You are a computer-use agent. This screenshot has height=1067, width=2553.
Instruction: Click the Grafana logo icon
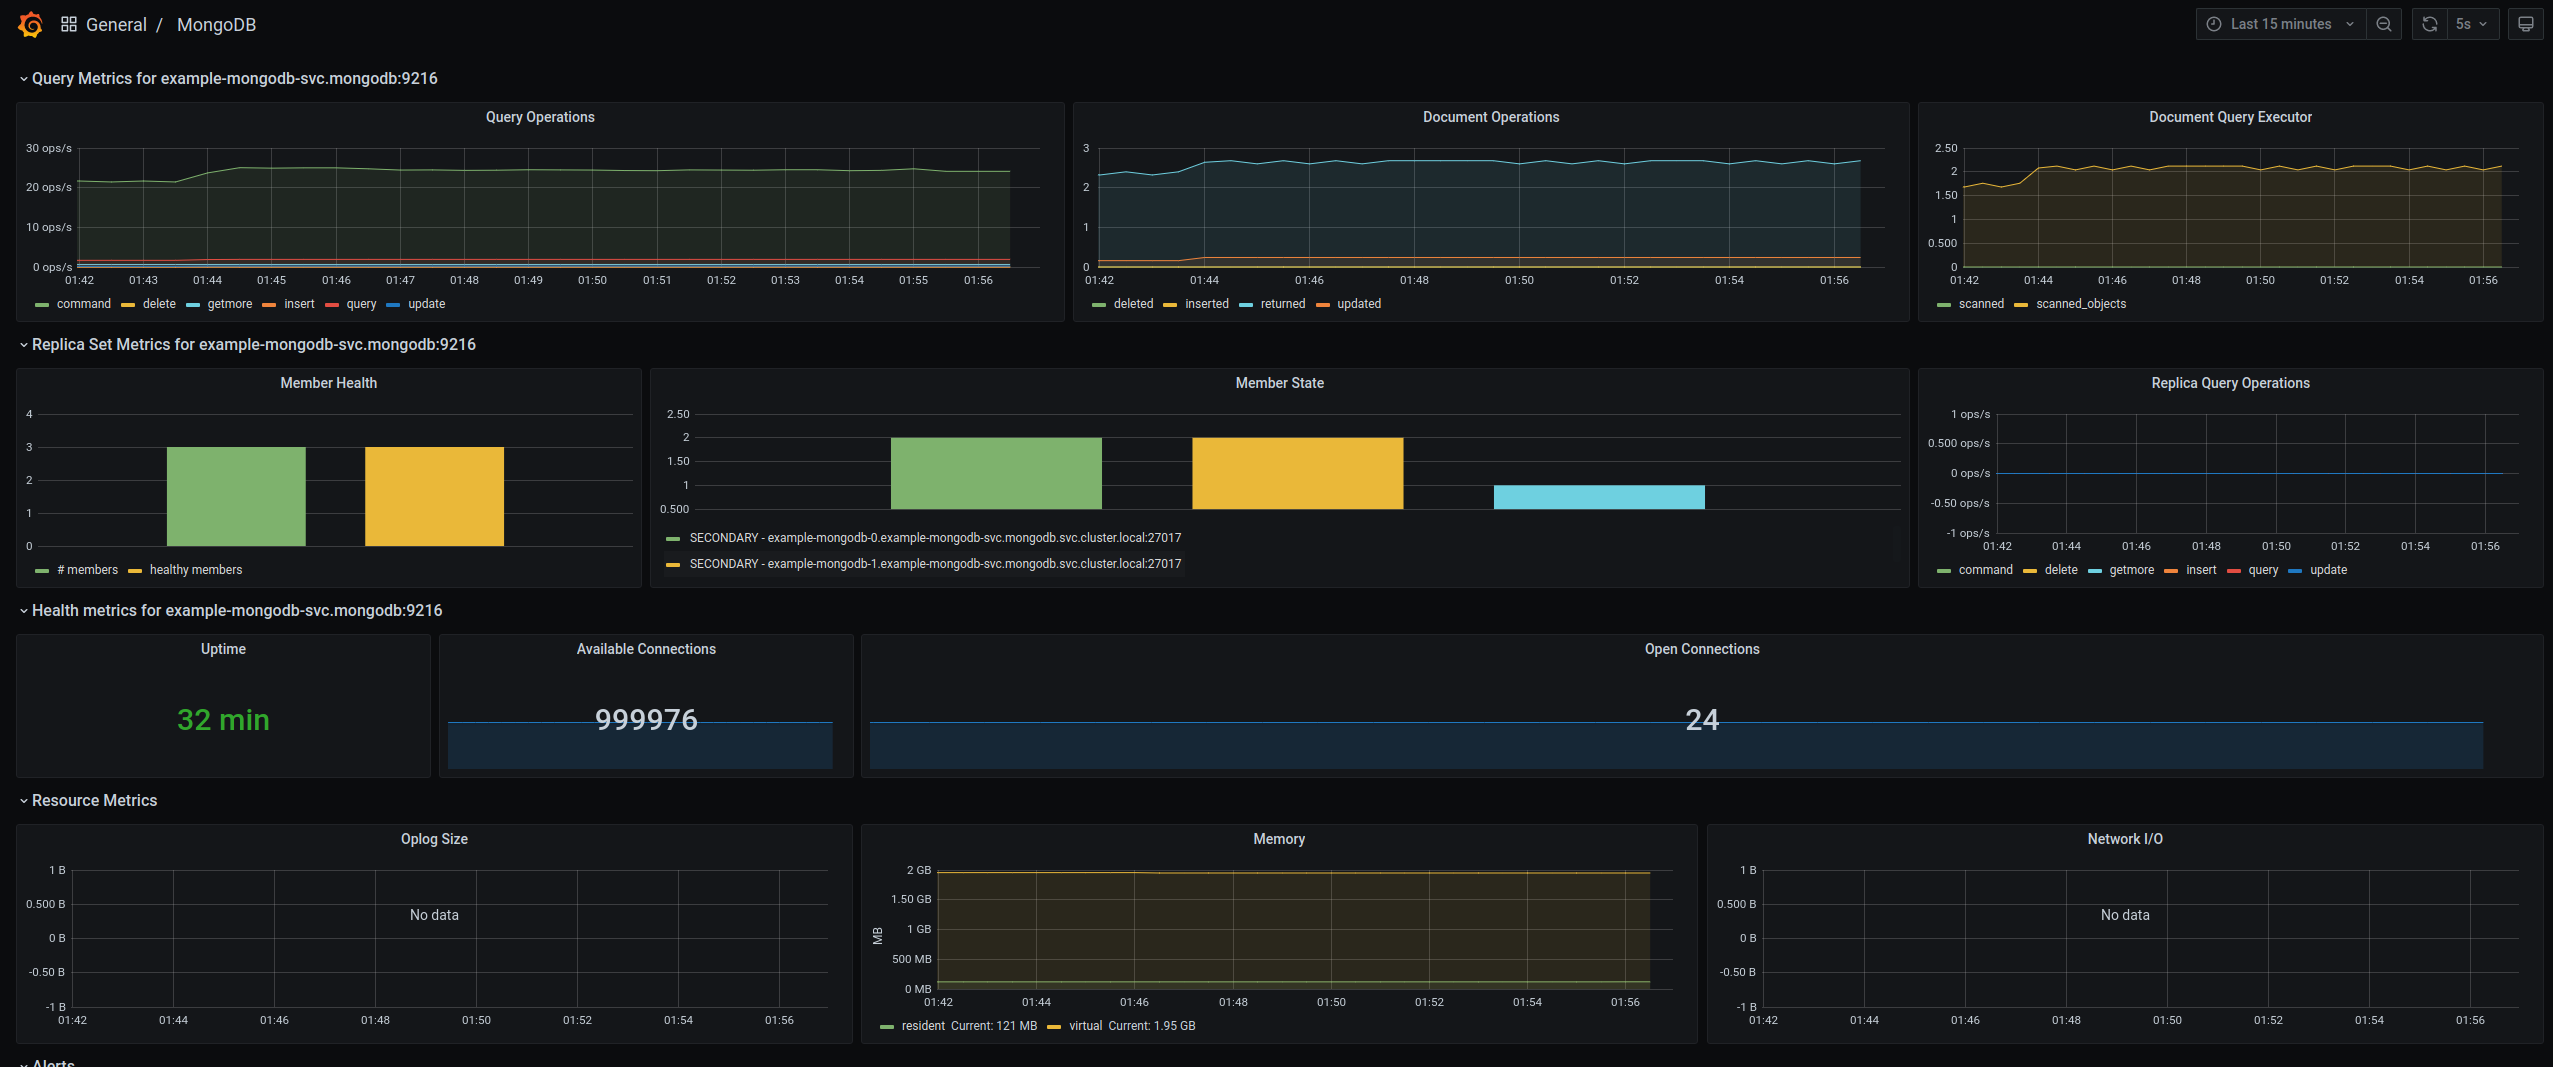(x=31, y=24)
